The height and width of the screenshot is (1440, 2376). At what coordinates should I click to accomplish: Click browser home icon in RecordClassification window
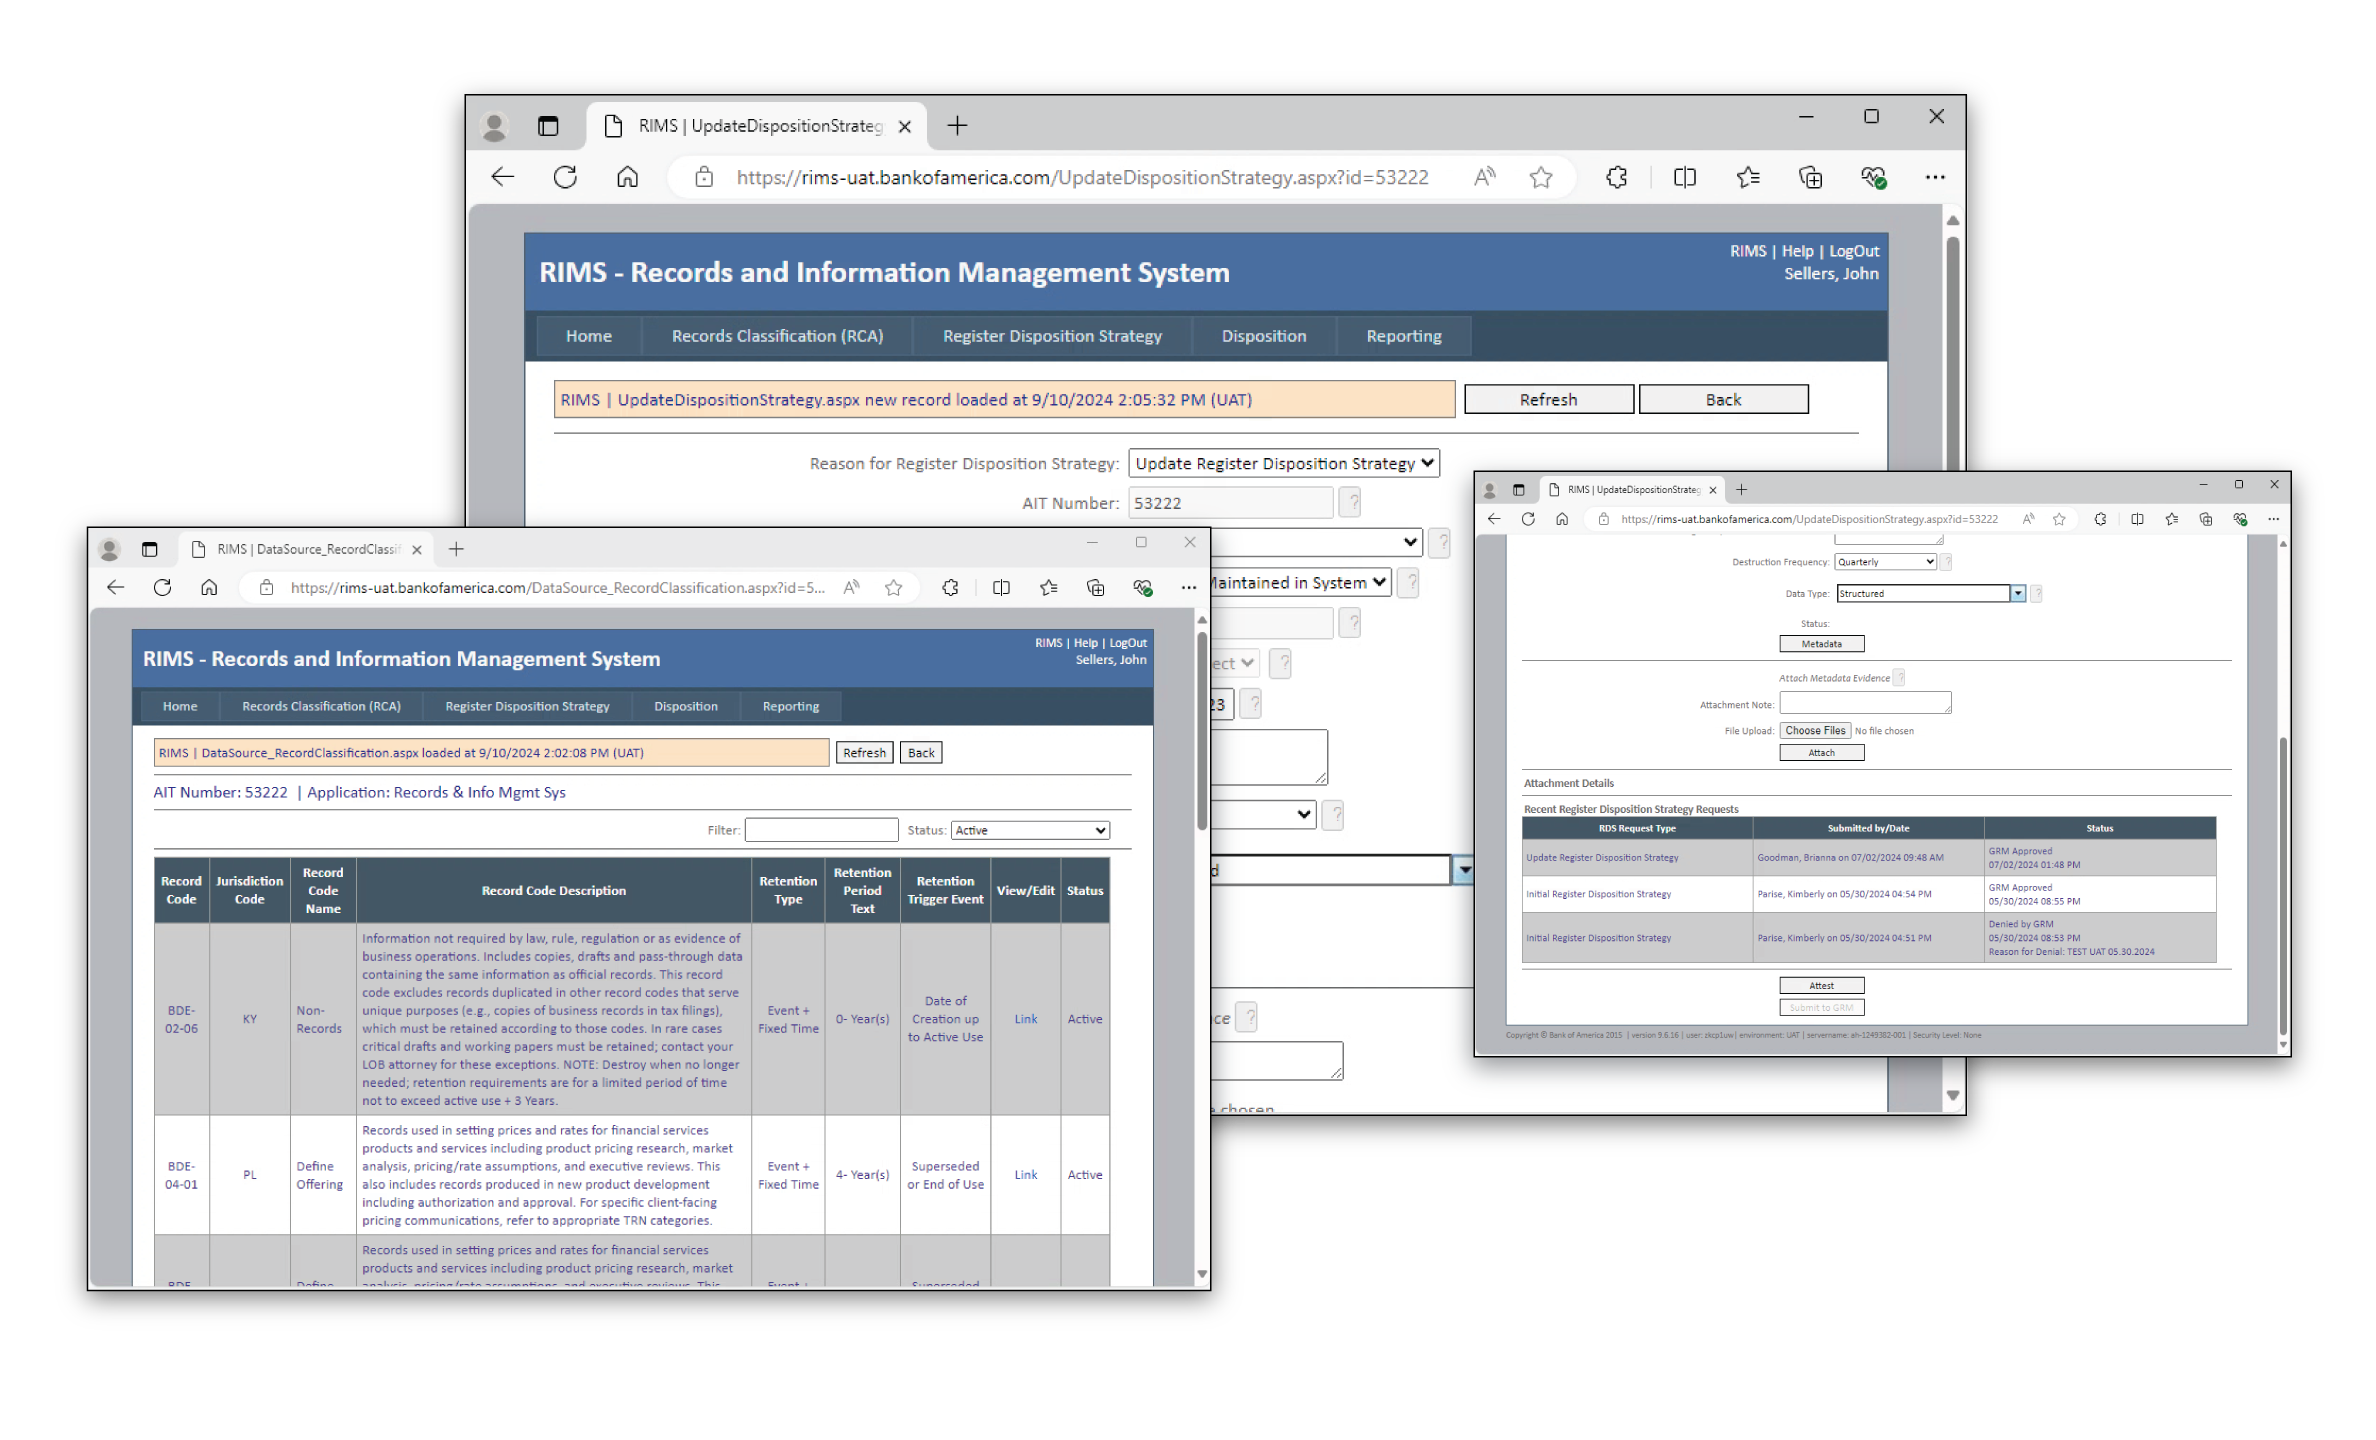[x=209, y=588]
